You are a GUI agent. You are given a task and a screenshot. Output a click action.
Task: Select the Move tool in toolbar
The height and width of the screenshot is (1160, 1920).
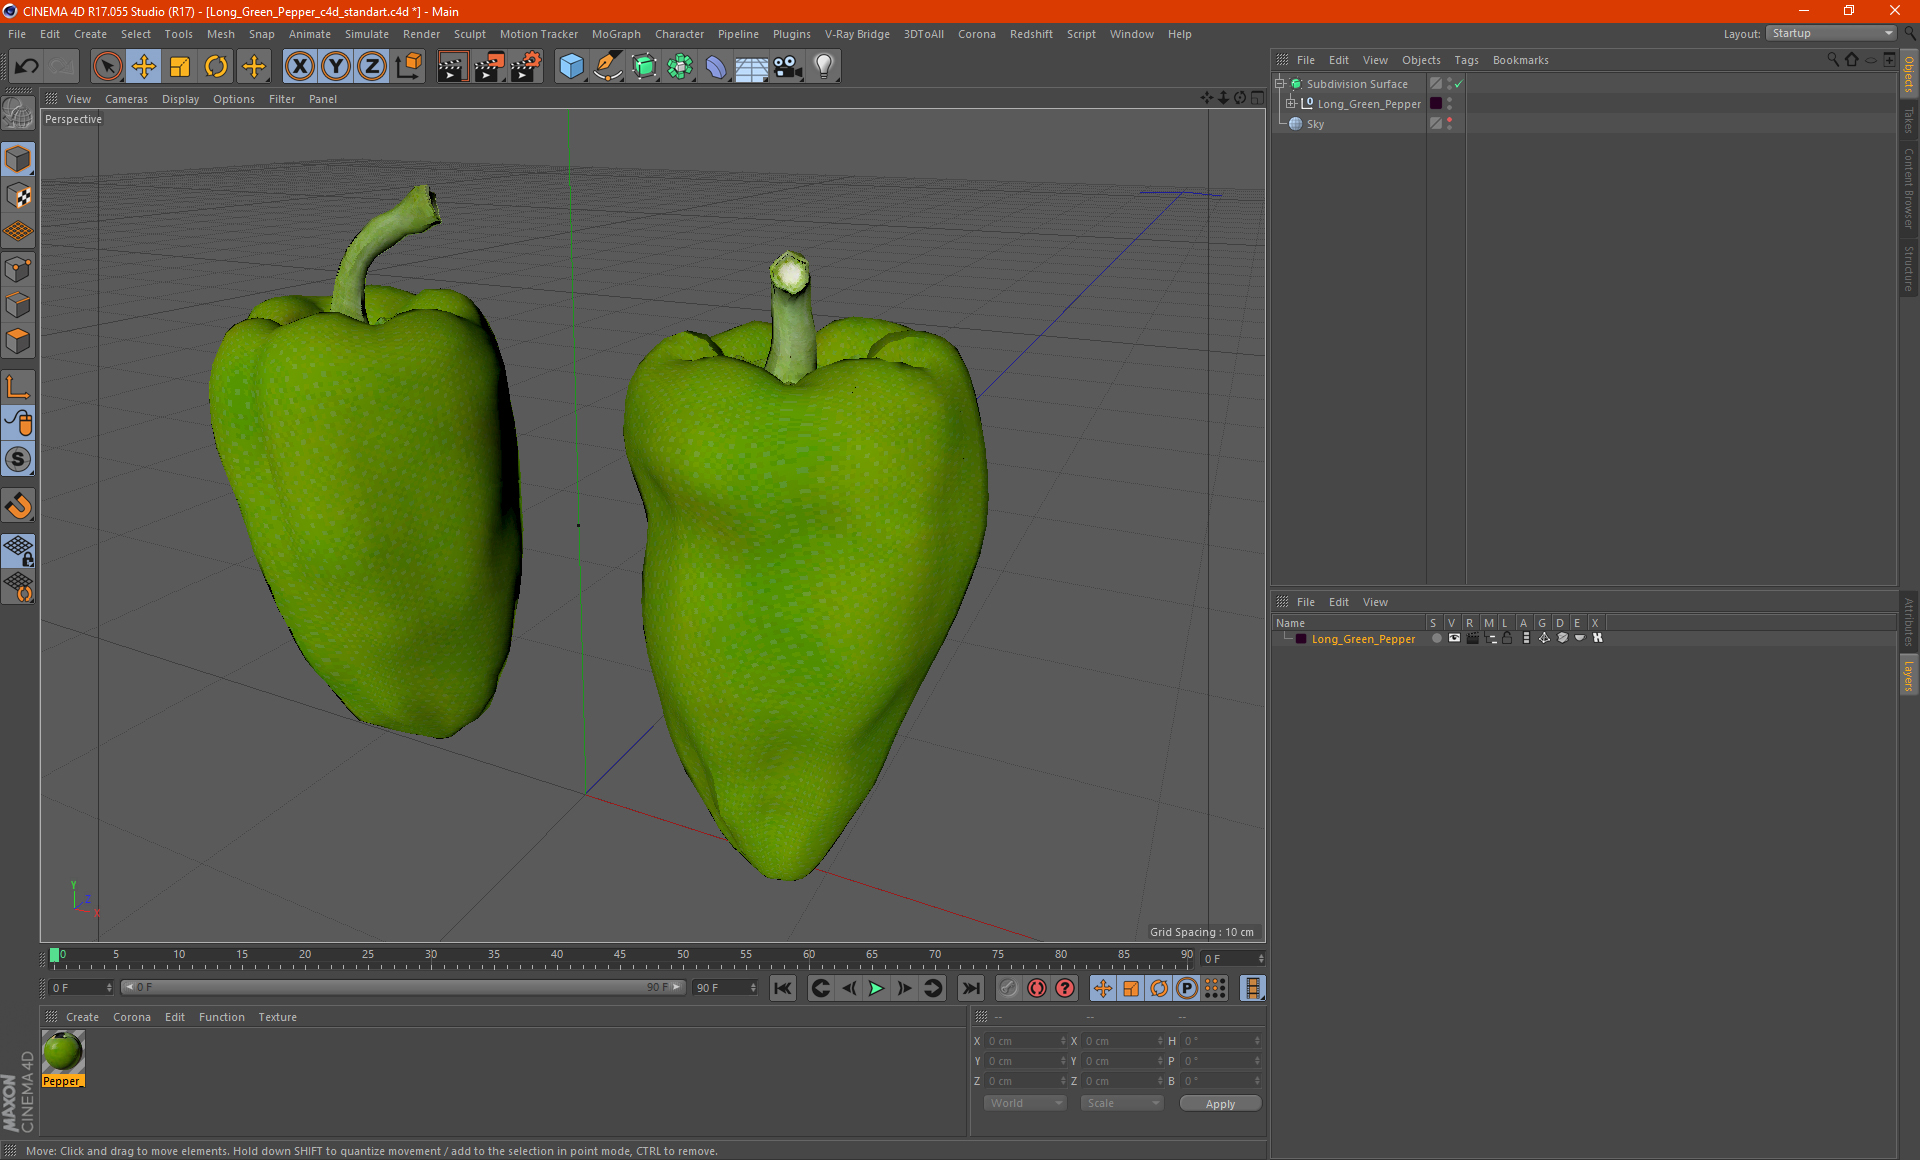click(144, 67)
